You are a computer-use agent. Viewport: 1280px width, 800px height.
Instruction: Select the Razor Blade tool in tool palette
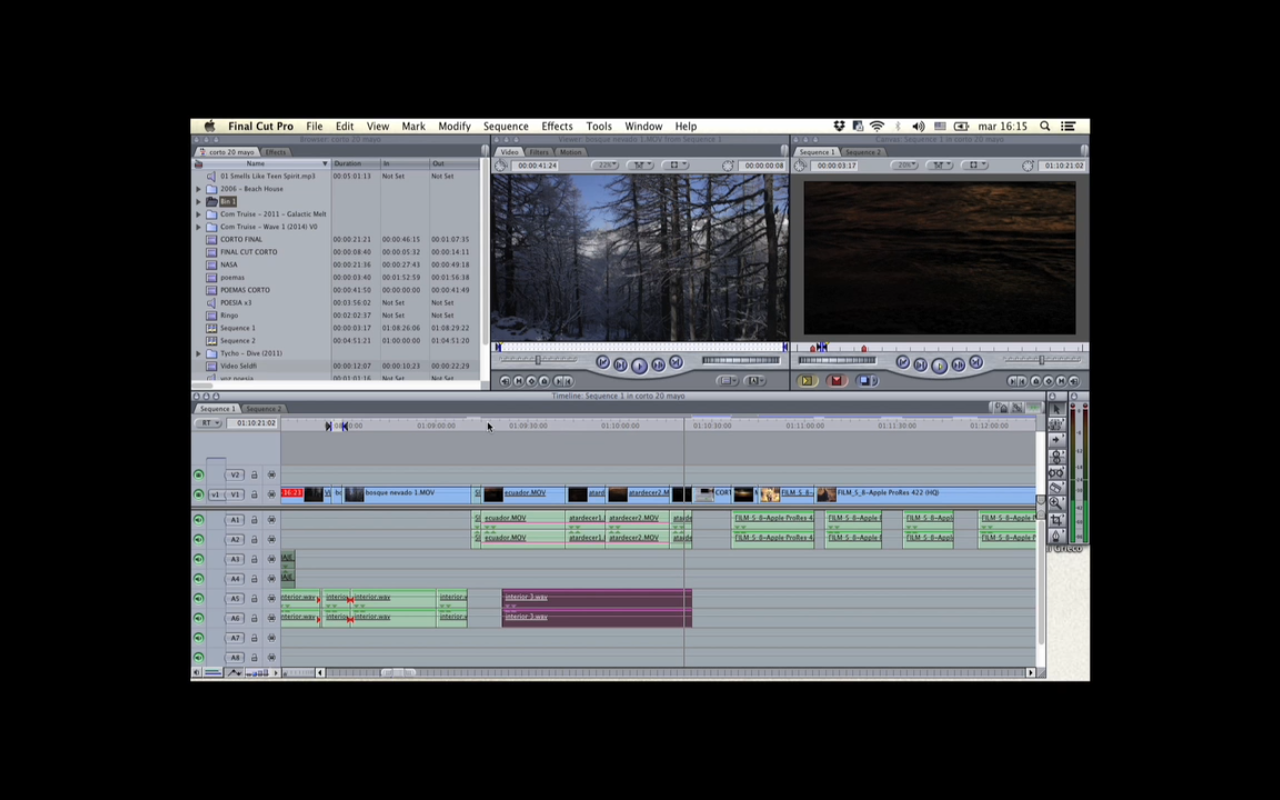pyautogui.click(x=1056, y=488)
